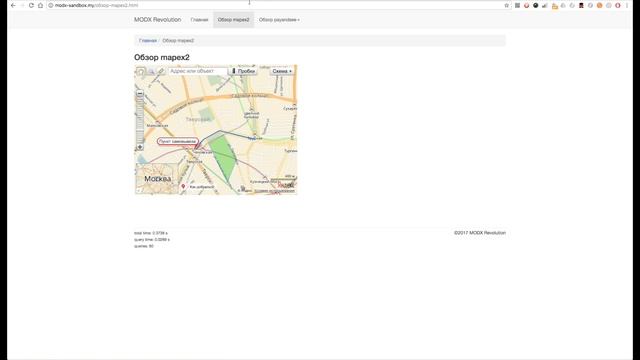Open the red map placemark label
This screenshot has width=640, height=360.
click(178, 141)
